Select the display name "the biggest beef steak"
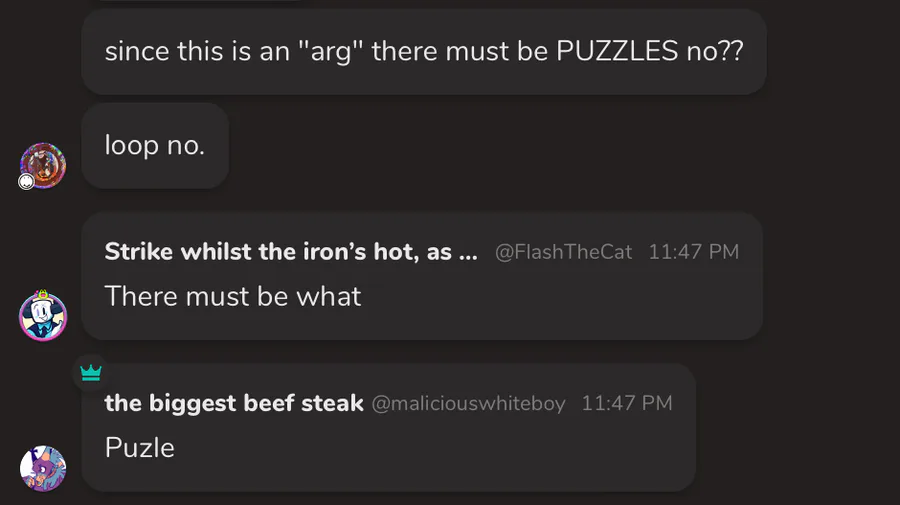Image resolution: width=900 pixels, height=505 pixels. [233, 403]
